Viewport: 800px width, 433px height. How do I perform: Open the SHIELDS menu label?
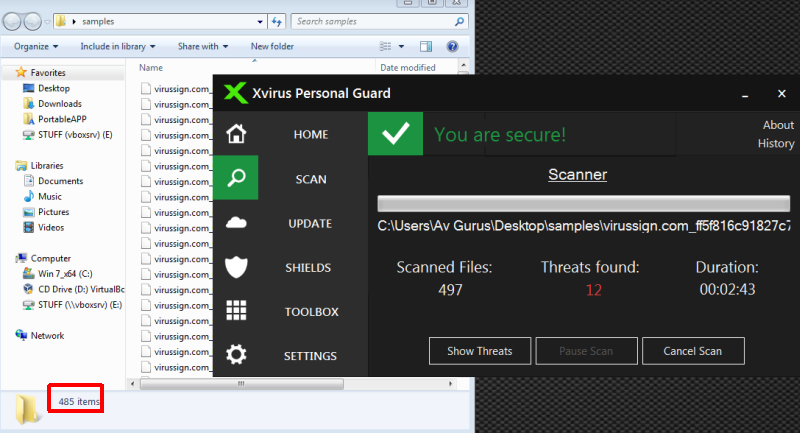pyautogui.click(x=308, y=268)
